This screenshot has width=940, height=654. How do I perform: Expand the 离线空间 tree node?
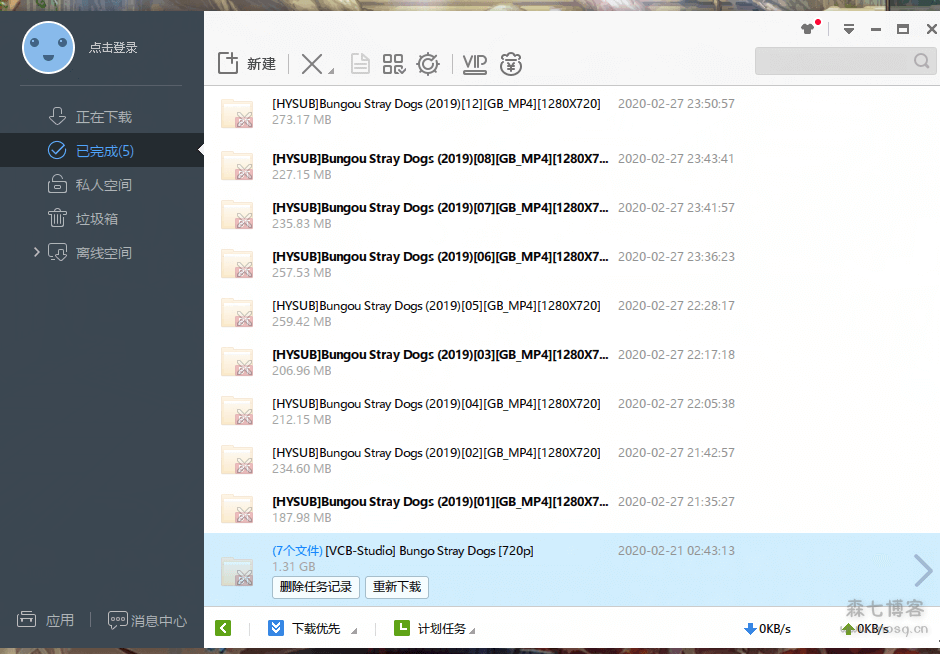pyautogui.click(x=37, y=253)
